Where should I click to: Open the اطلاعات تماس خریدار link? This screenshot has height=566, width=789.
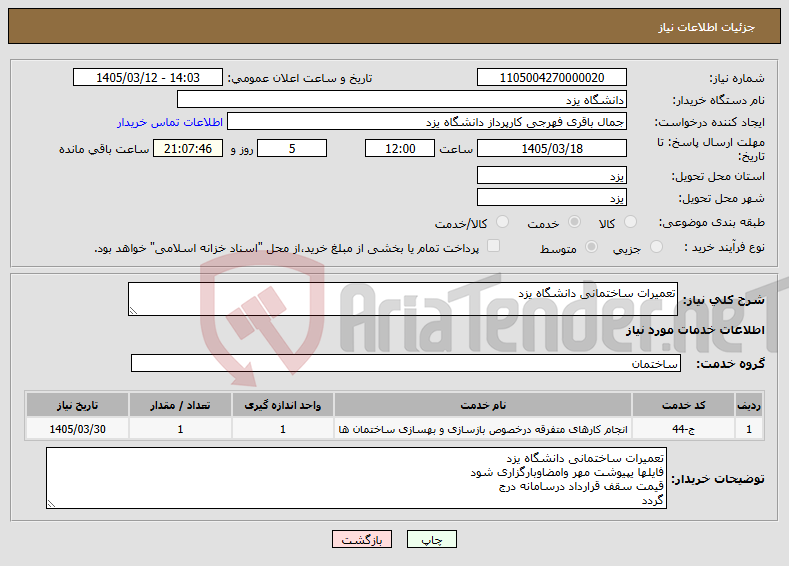pyautogui.click(x=170, y=122)
